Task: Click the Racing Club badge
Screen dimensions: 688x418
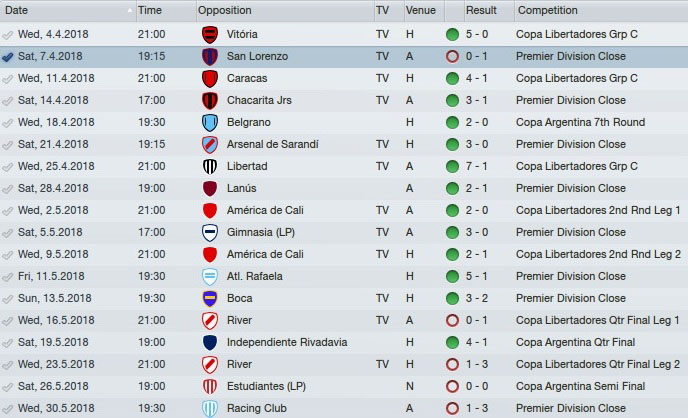Action: [210, 408]
